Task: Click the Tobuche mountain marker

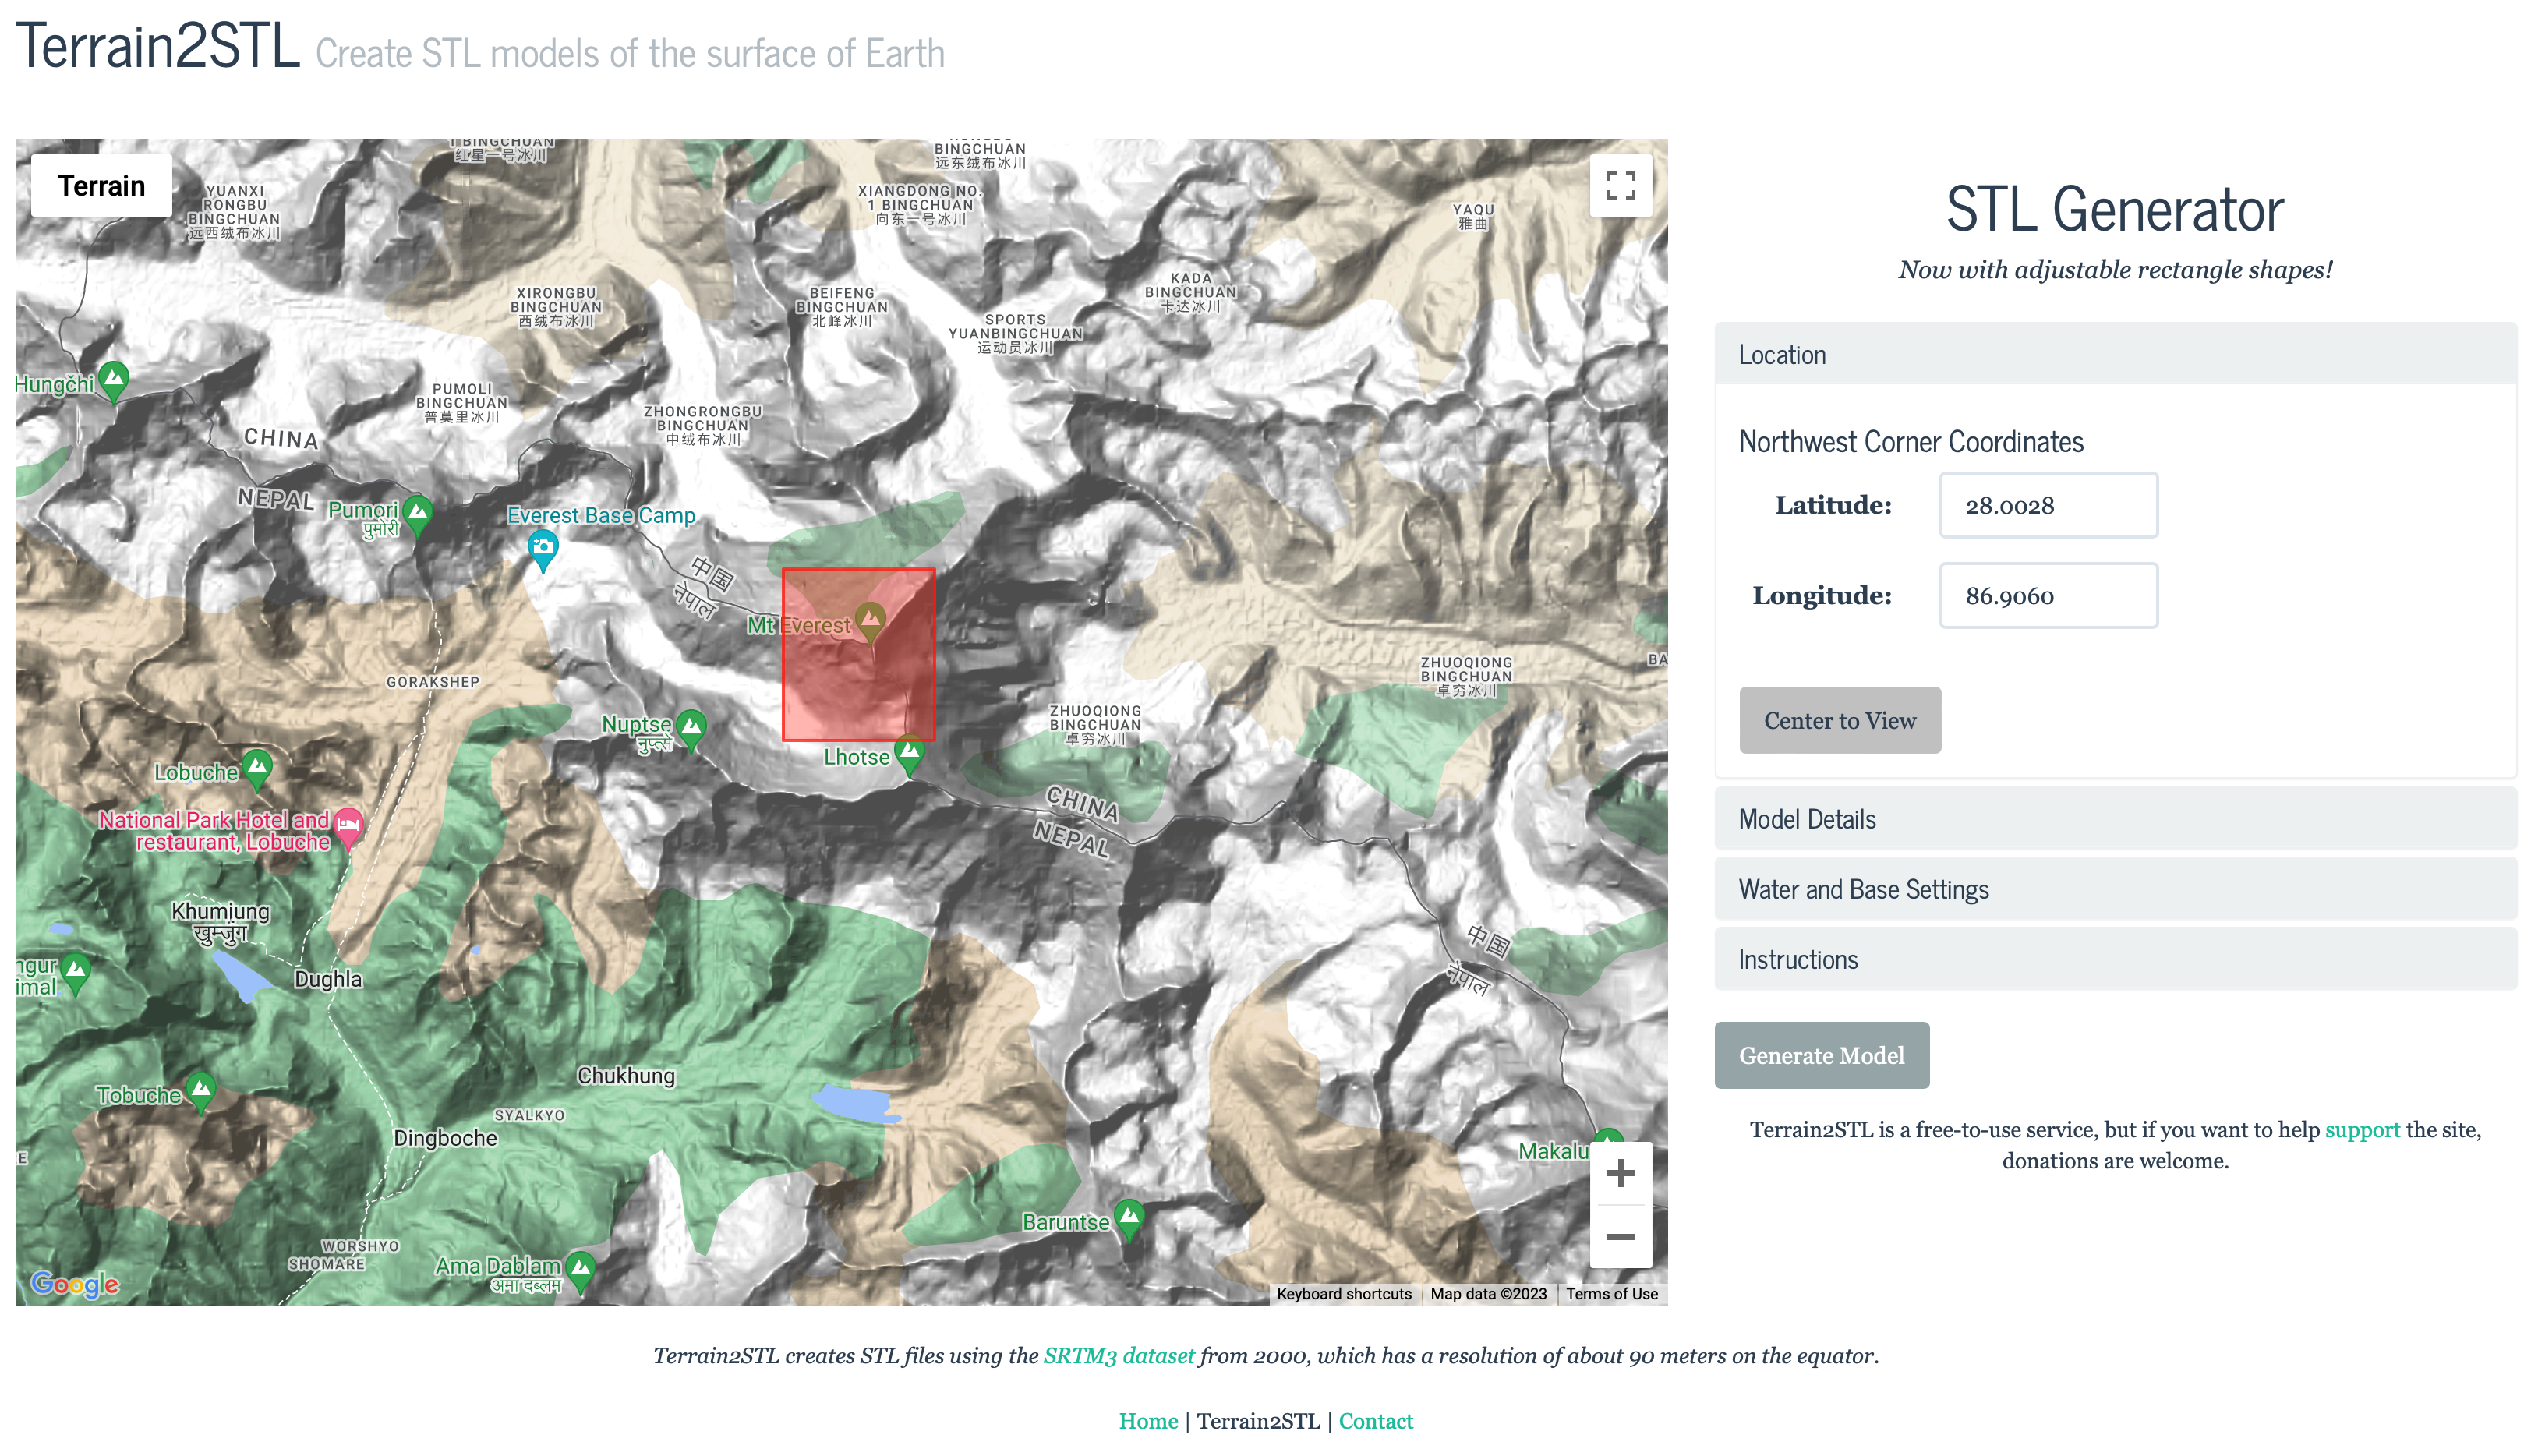Action: click(x=201, y=1092)
